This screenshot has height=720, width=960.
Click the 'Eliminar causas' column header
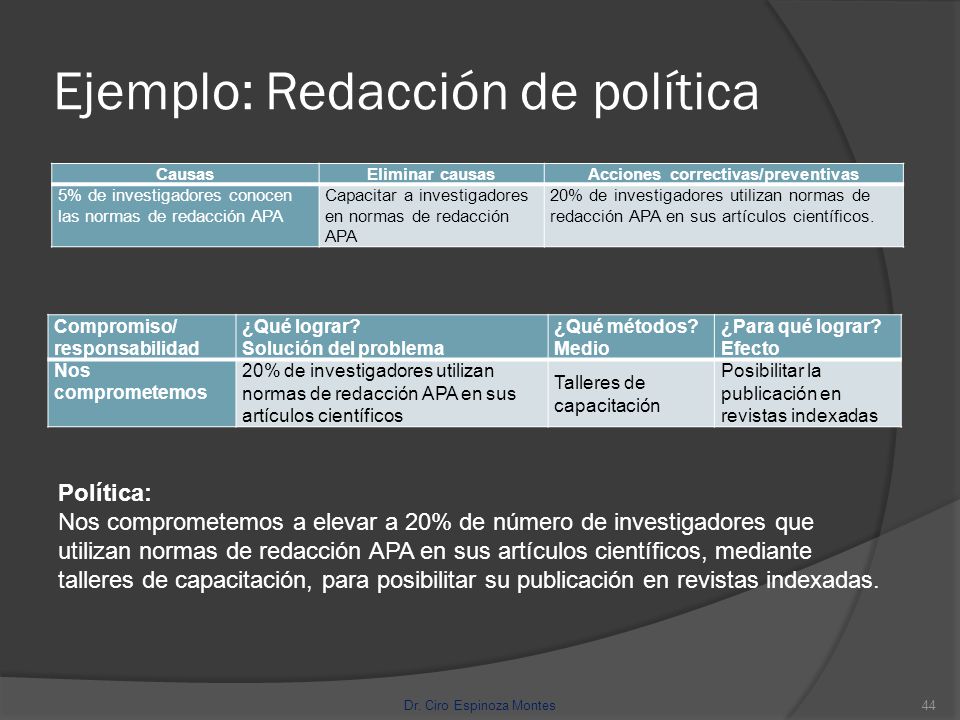coord(431,174)
